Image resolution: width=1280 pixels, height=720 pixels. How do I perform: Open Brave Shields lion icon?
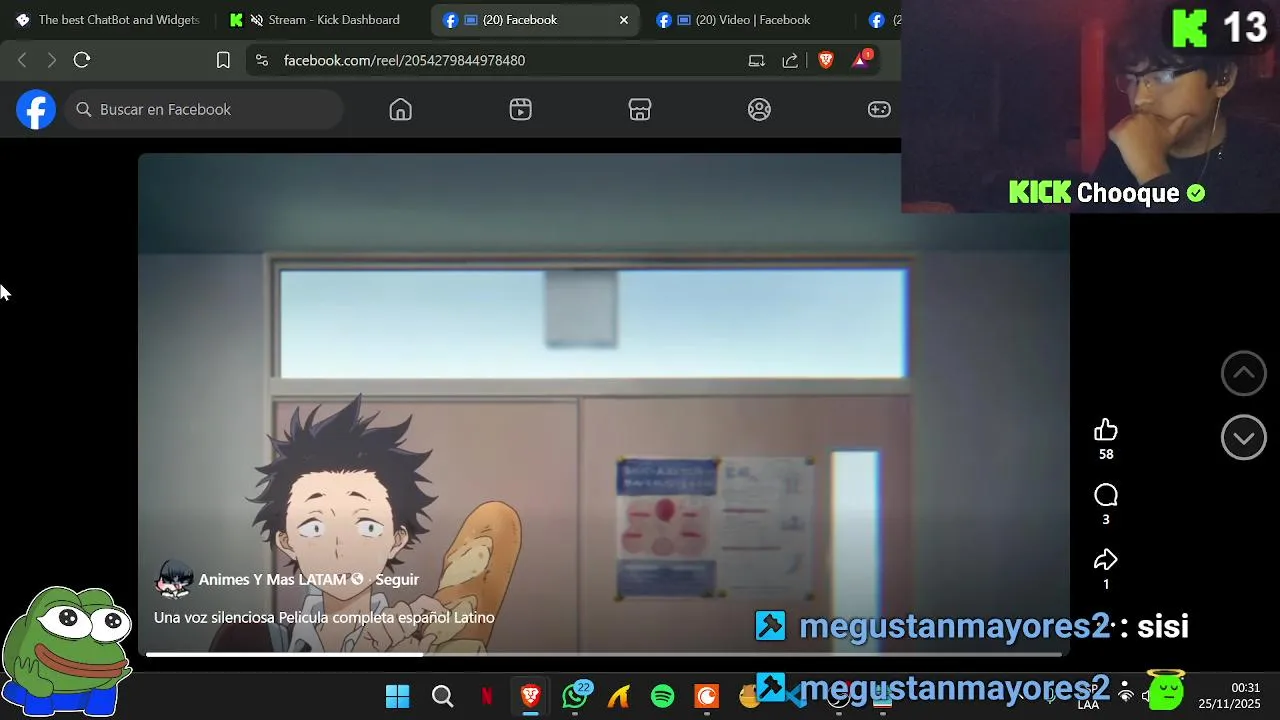(x=825, y=60)
